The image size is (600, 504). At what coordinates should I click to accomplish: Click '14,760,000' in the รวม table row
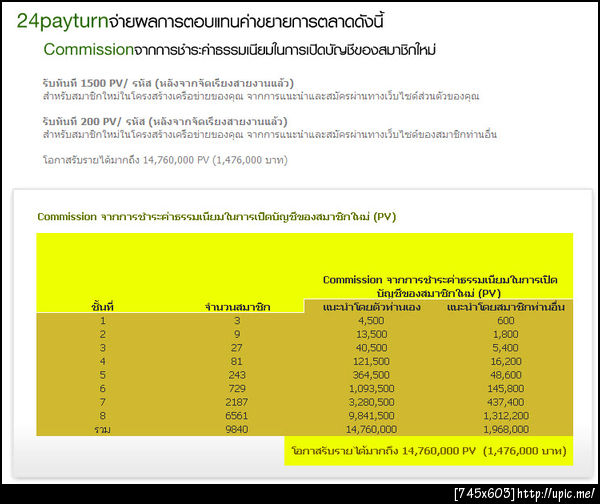[371, 429]
